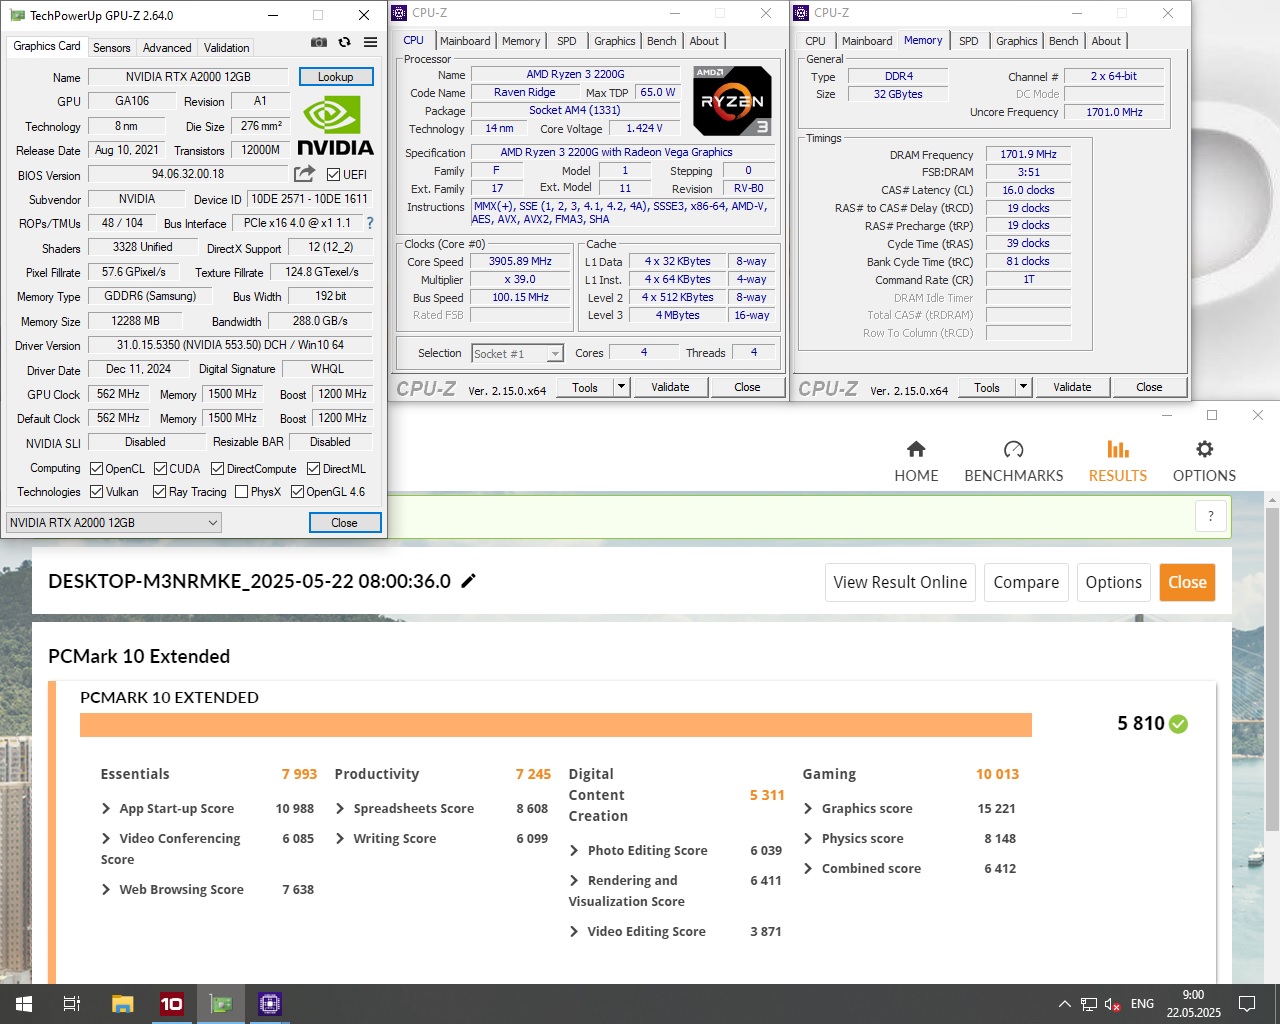Click the network tray icon
This screenshot has height=1024, width=1280.
coord(1089,1004)
